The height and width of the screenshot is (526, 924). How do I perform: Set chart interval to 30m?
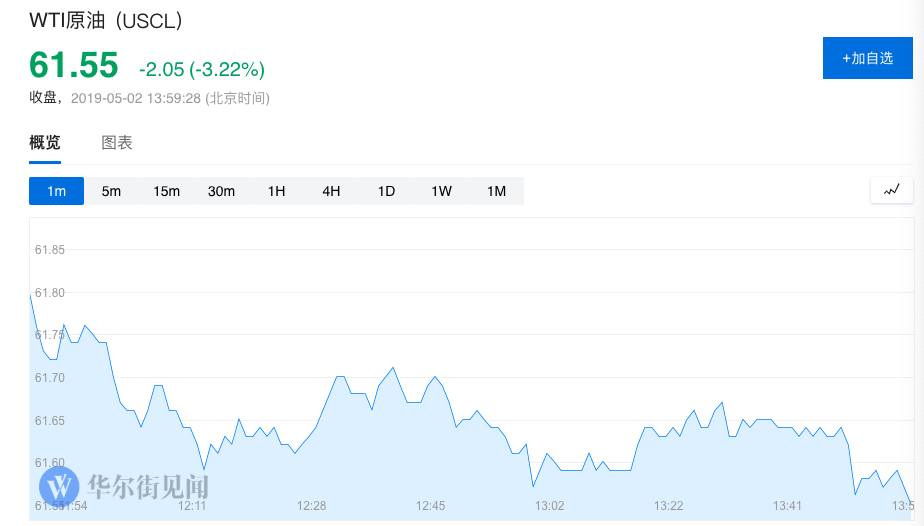click(221, 191)
